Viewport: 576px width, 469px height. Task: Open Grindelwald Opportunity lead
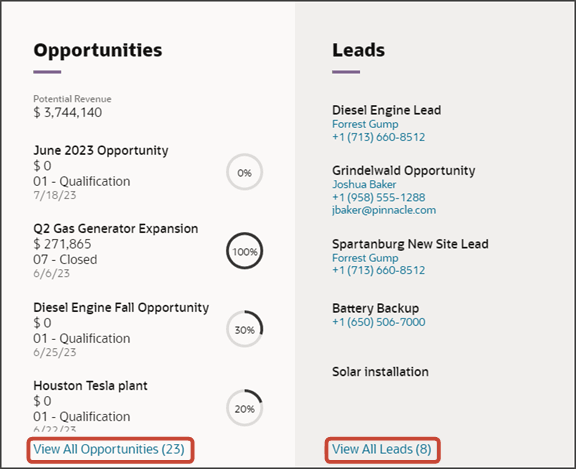pyautogui.click(x=403, y=170)
